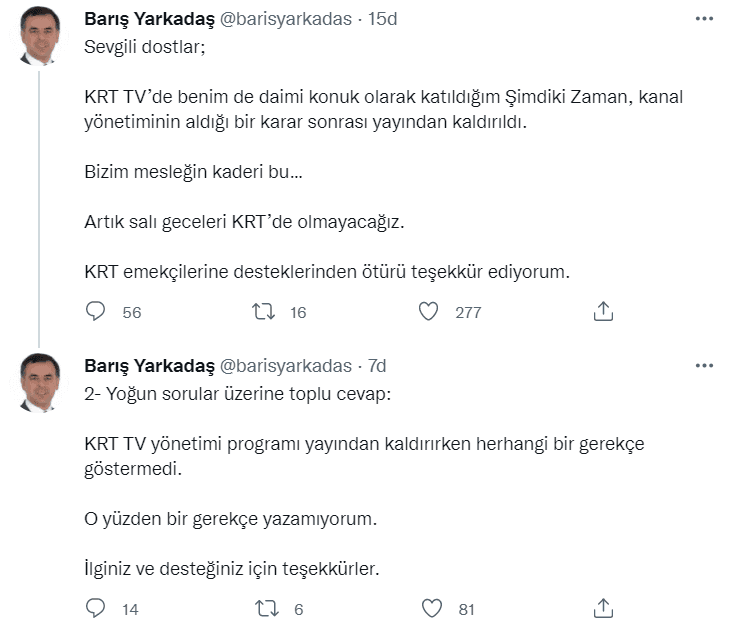
Task: Open more options for the first tweet
Action: (704, 20)
